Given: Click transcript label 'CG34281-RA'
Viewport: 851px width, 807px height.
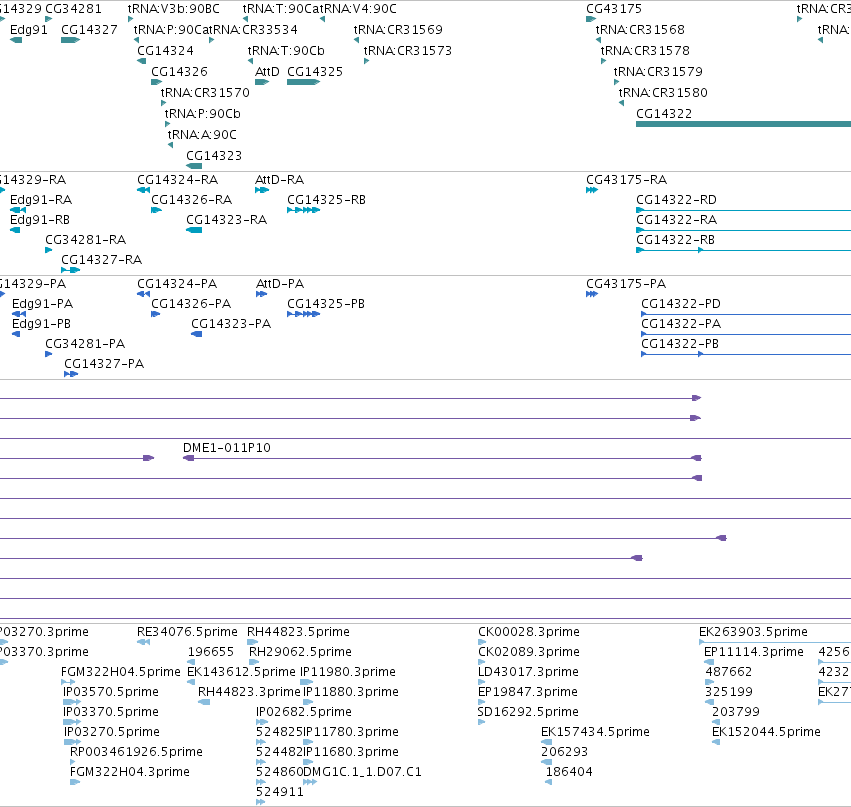Looking at the screenshot, I should click(86, 239).
